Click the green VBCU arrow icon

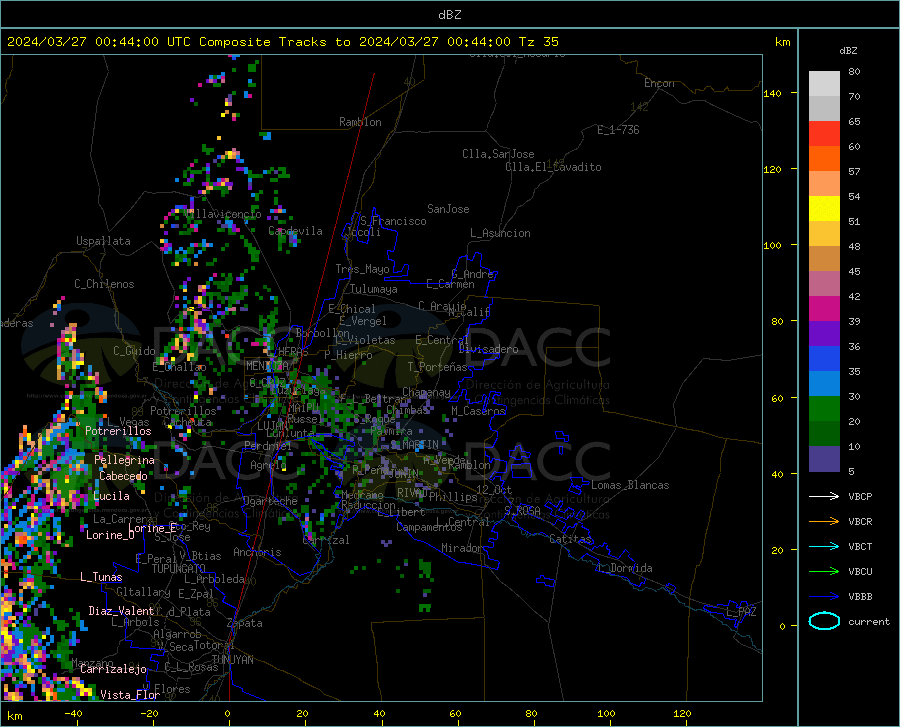point(824,571)
